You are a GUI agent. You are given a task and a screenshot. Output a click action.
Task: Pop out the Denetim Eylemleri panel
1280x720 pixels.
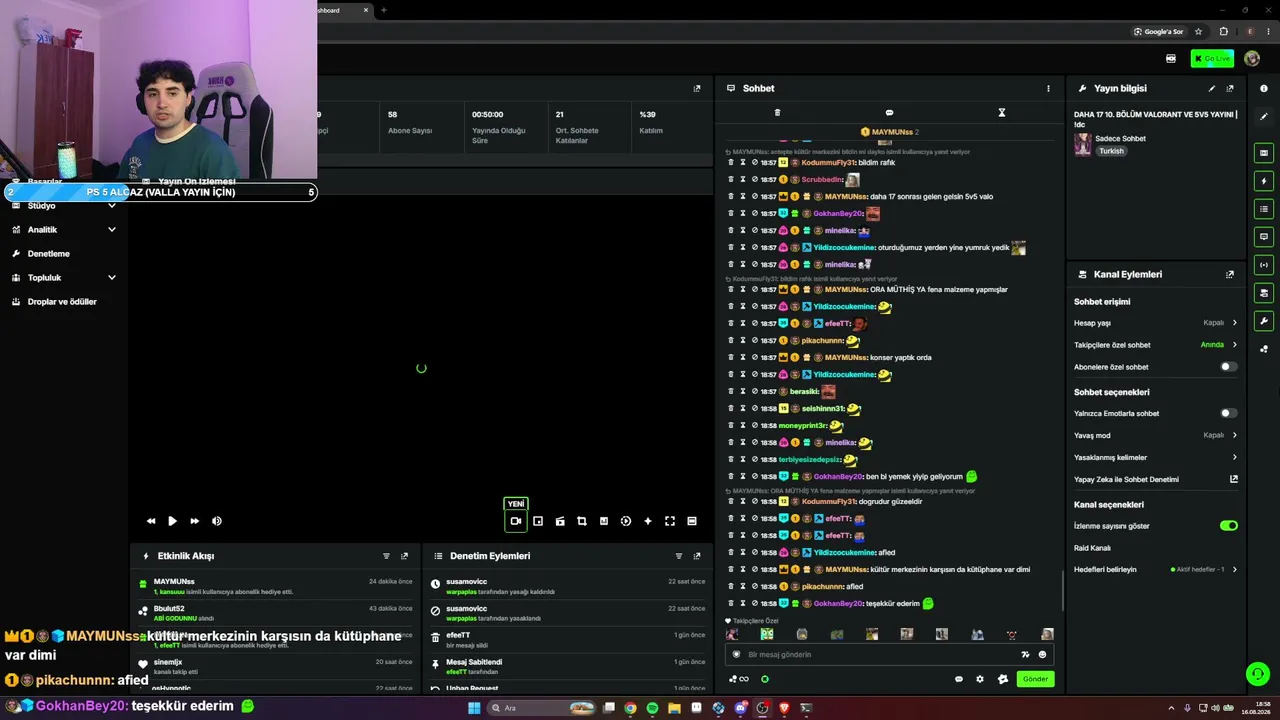pos(697,556)
